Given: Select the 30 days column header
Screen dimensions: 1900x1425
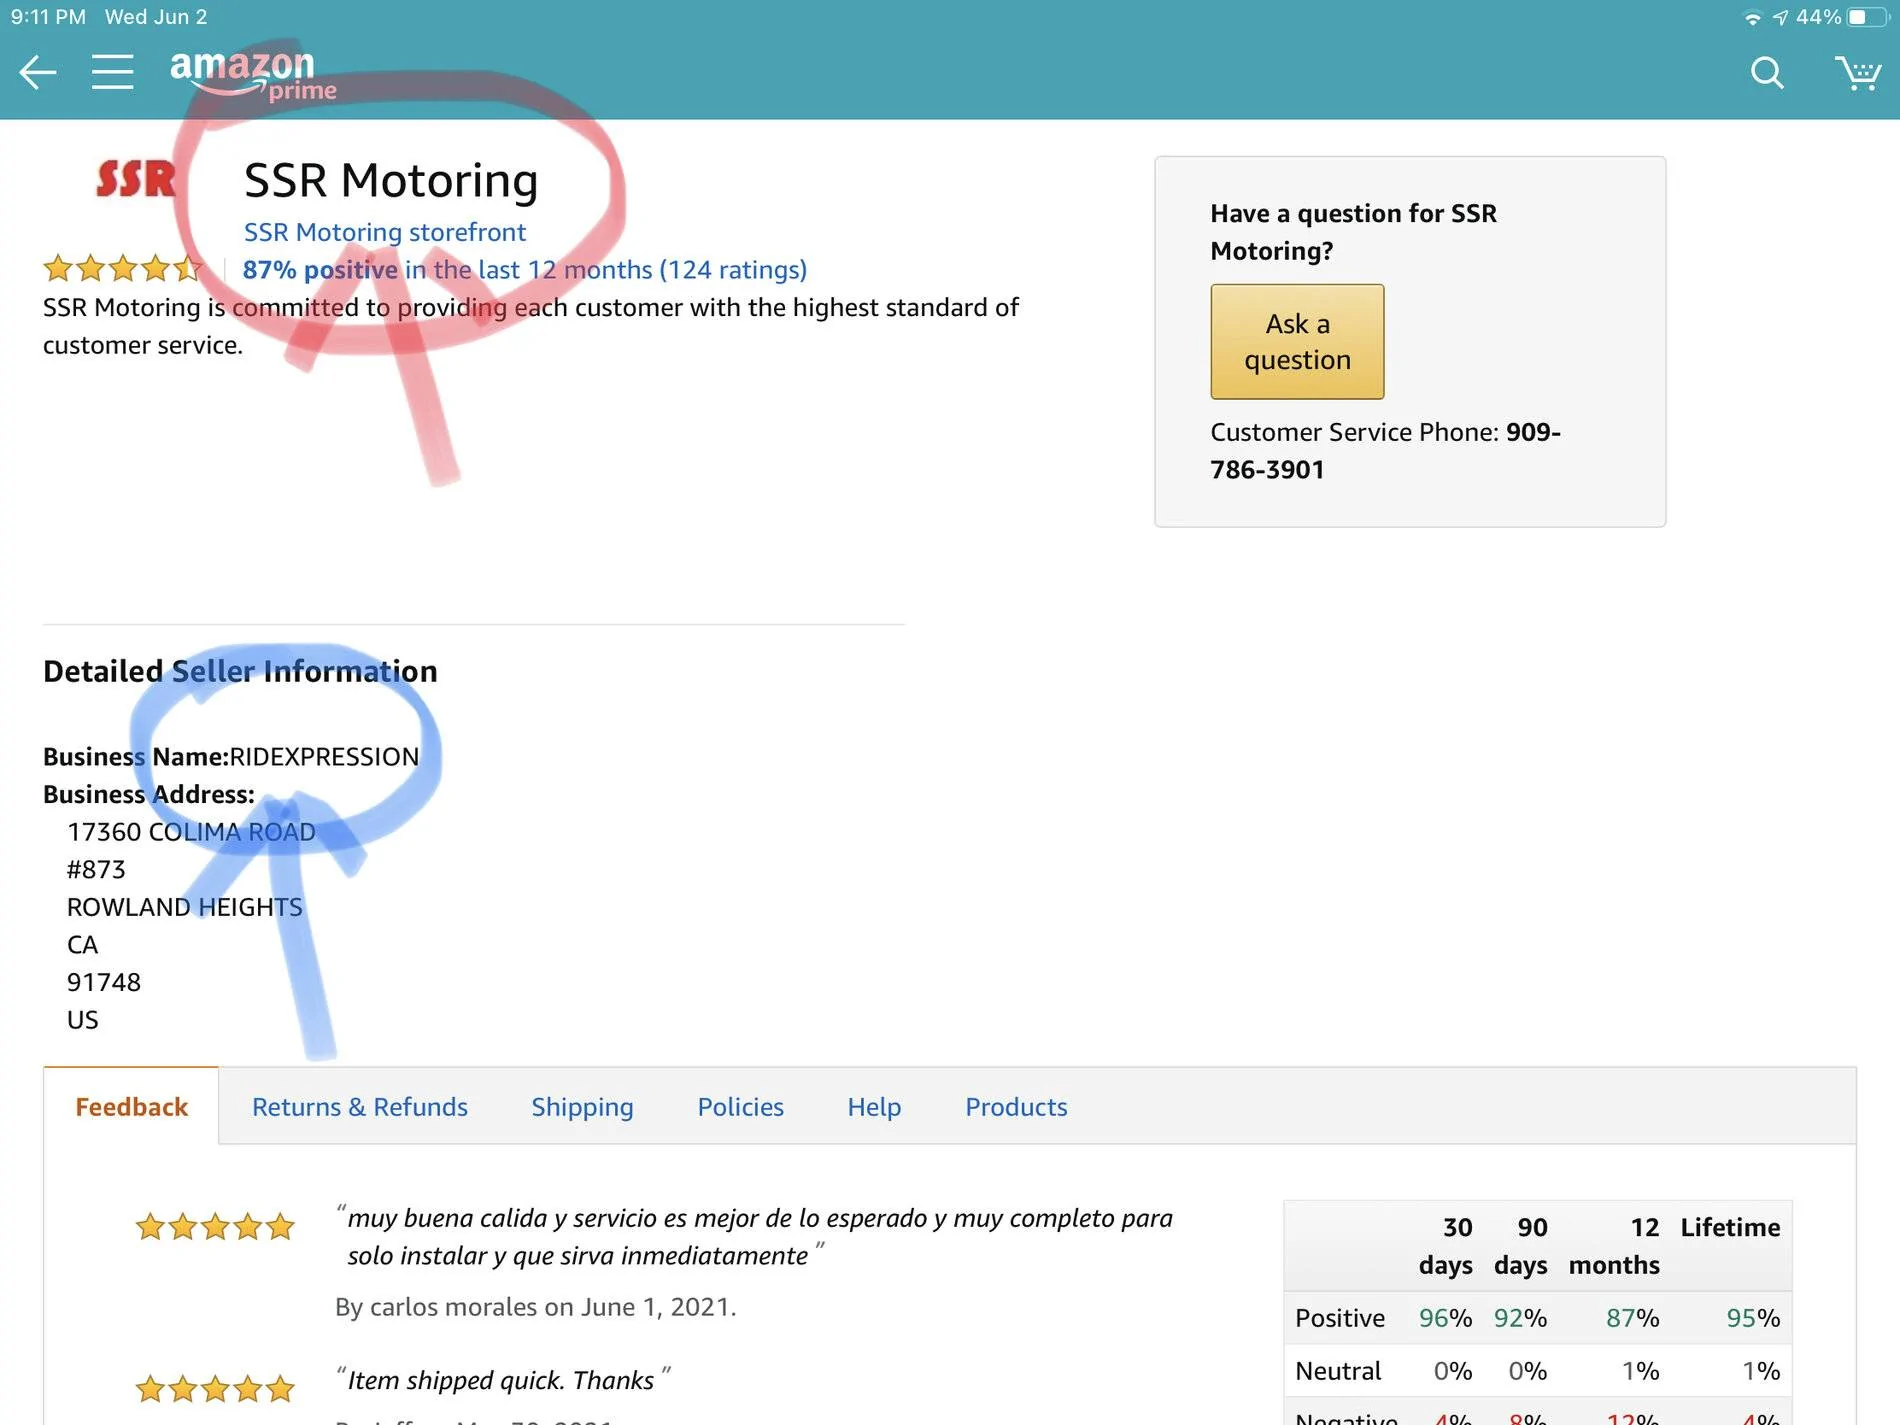Looking at the screenshot, I should point(1446,1246).
